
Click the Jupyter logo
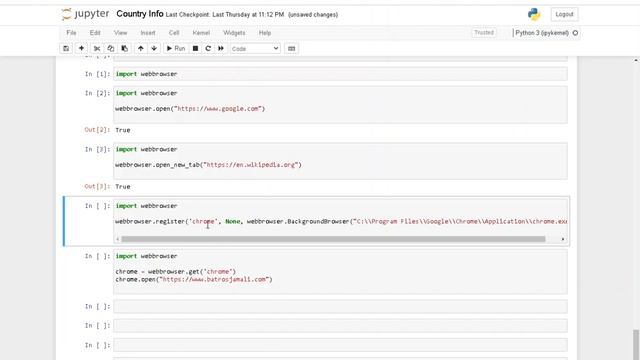(85, 14)
